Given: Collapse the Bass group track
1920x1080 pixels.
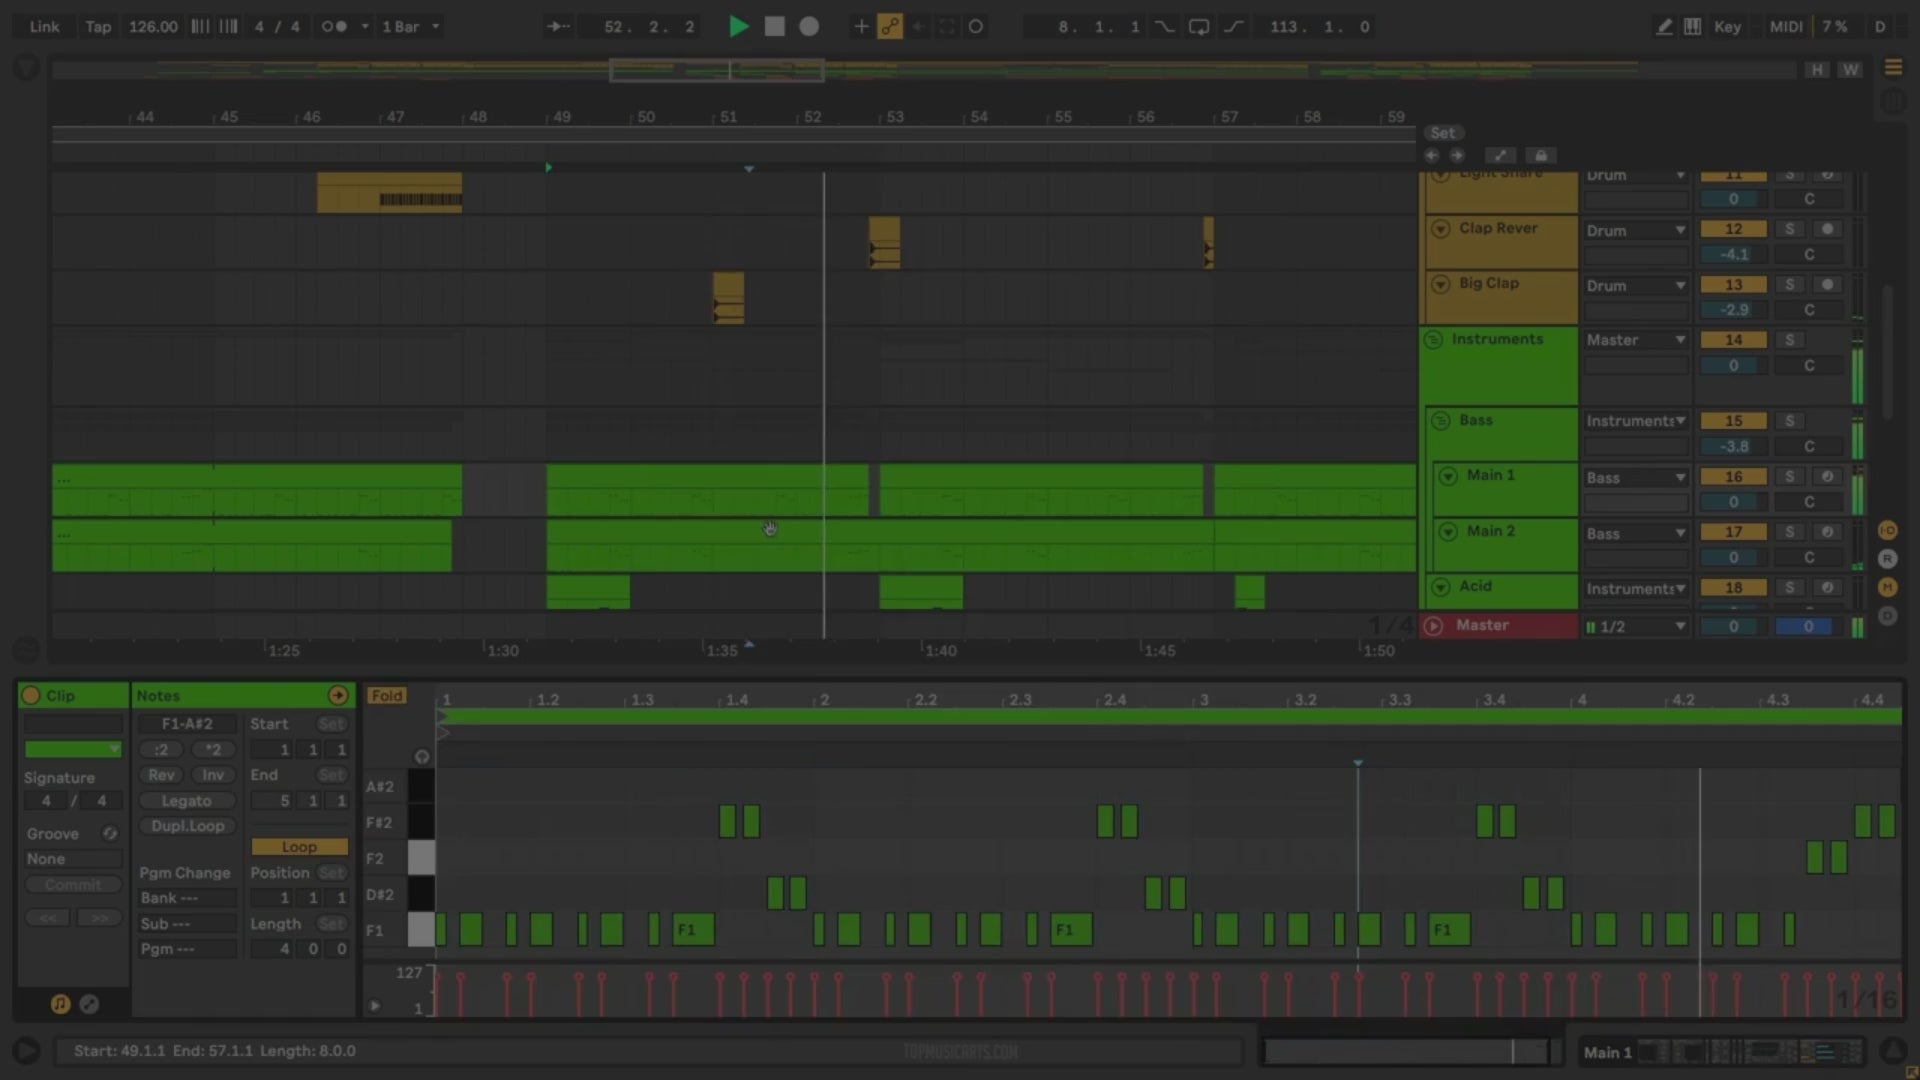Looking at the screenshot, I should pyautogui.click(x=1441, y=421).
